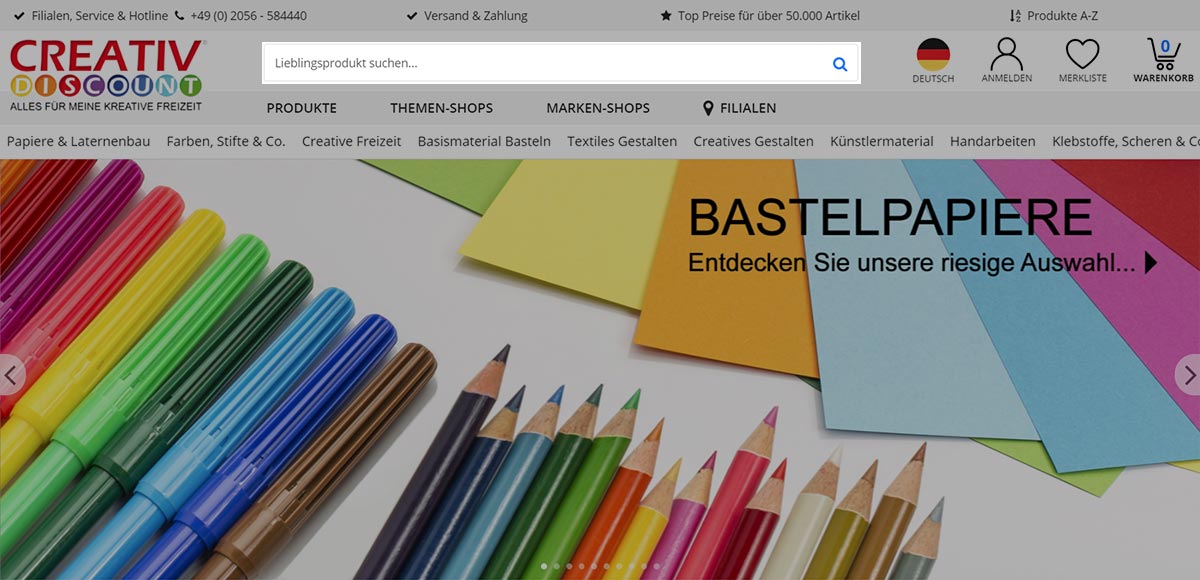
Task: Click the cart item count badge showing 0
Action: tap(1166, 46)
